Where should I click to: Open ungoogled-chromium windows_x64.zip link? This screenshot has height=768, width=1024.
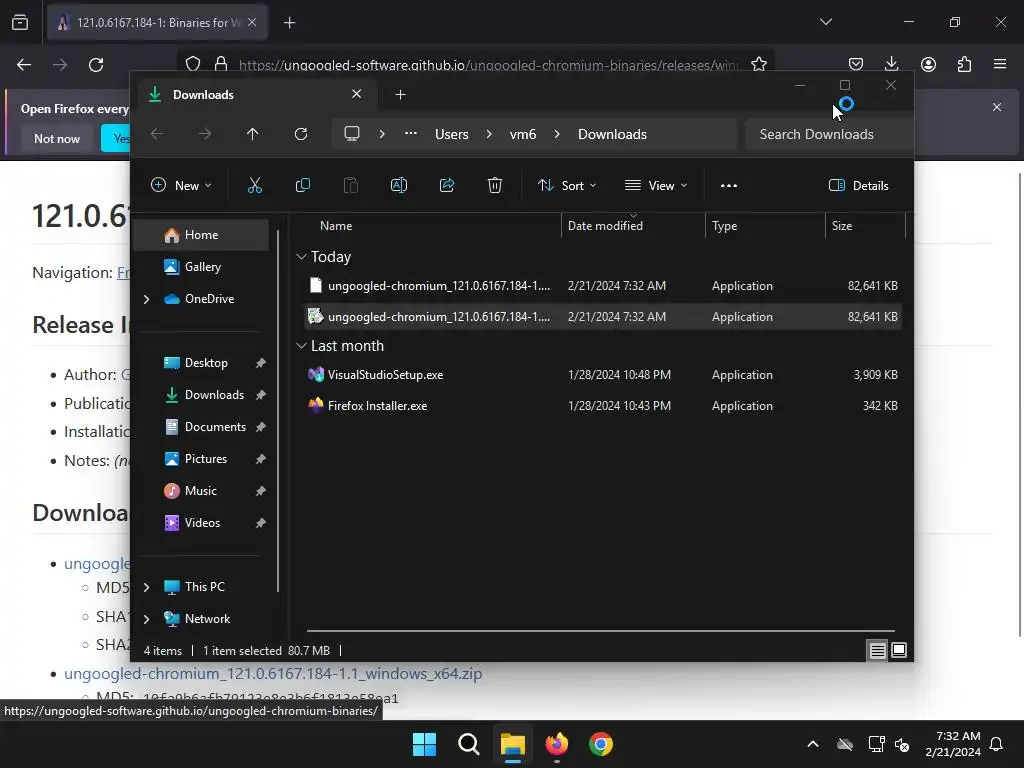273,673
